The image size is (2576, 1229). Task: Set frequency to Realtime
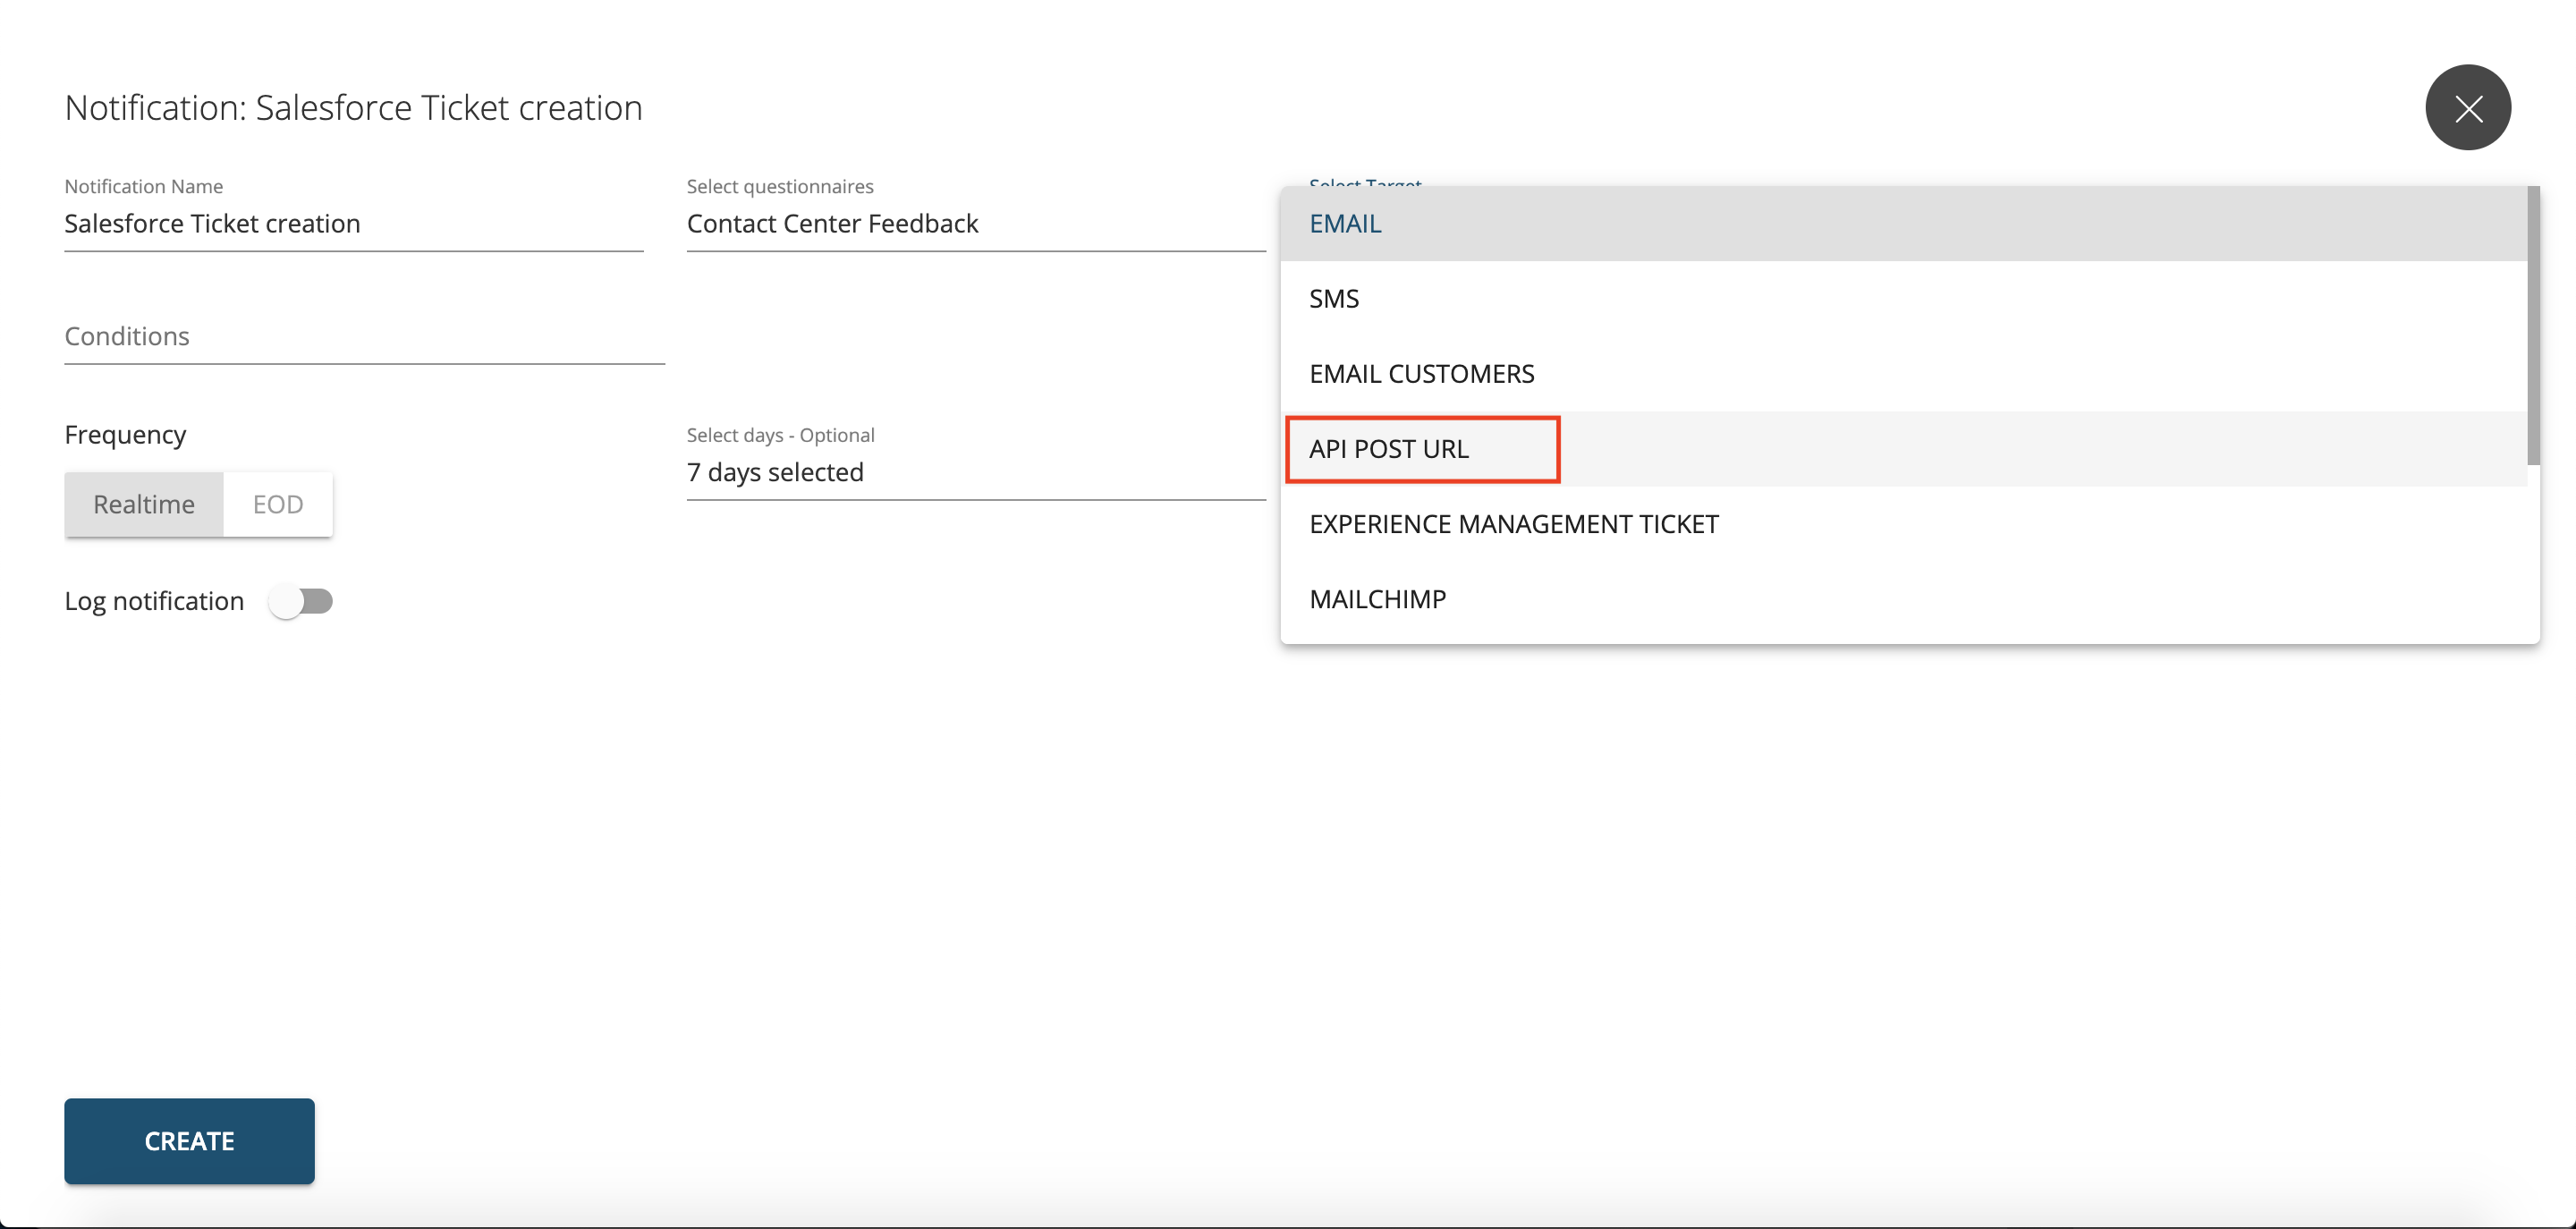point(144,504)
